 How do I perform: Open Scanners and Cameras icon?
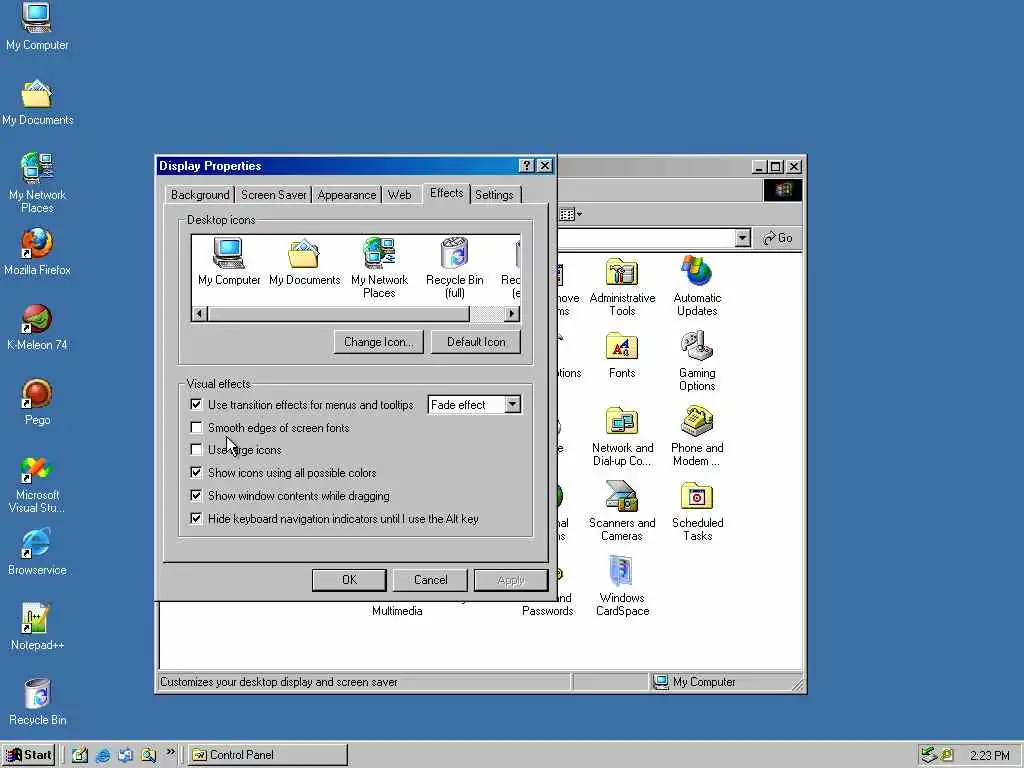[x=622, y=511]
